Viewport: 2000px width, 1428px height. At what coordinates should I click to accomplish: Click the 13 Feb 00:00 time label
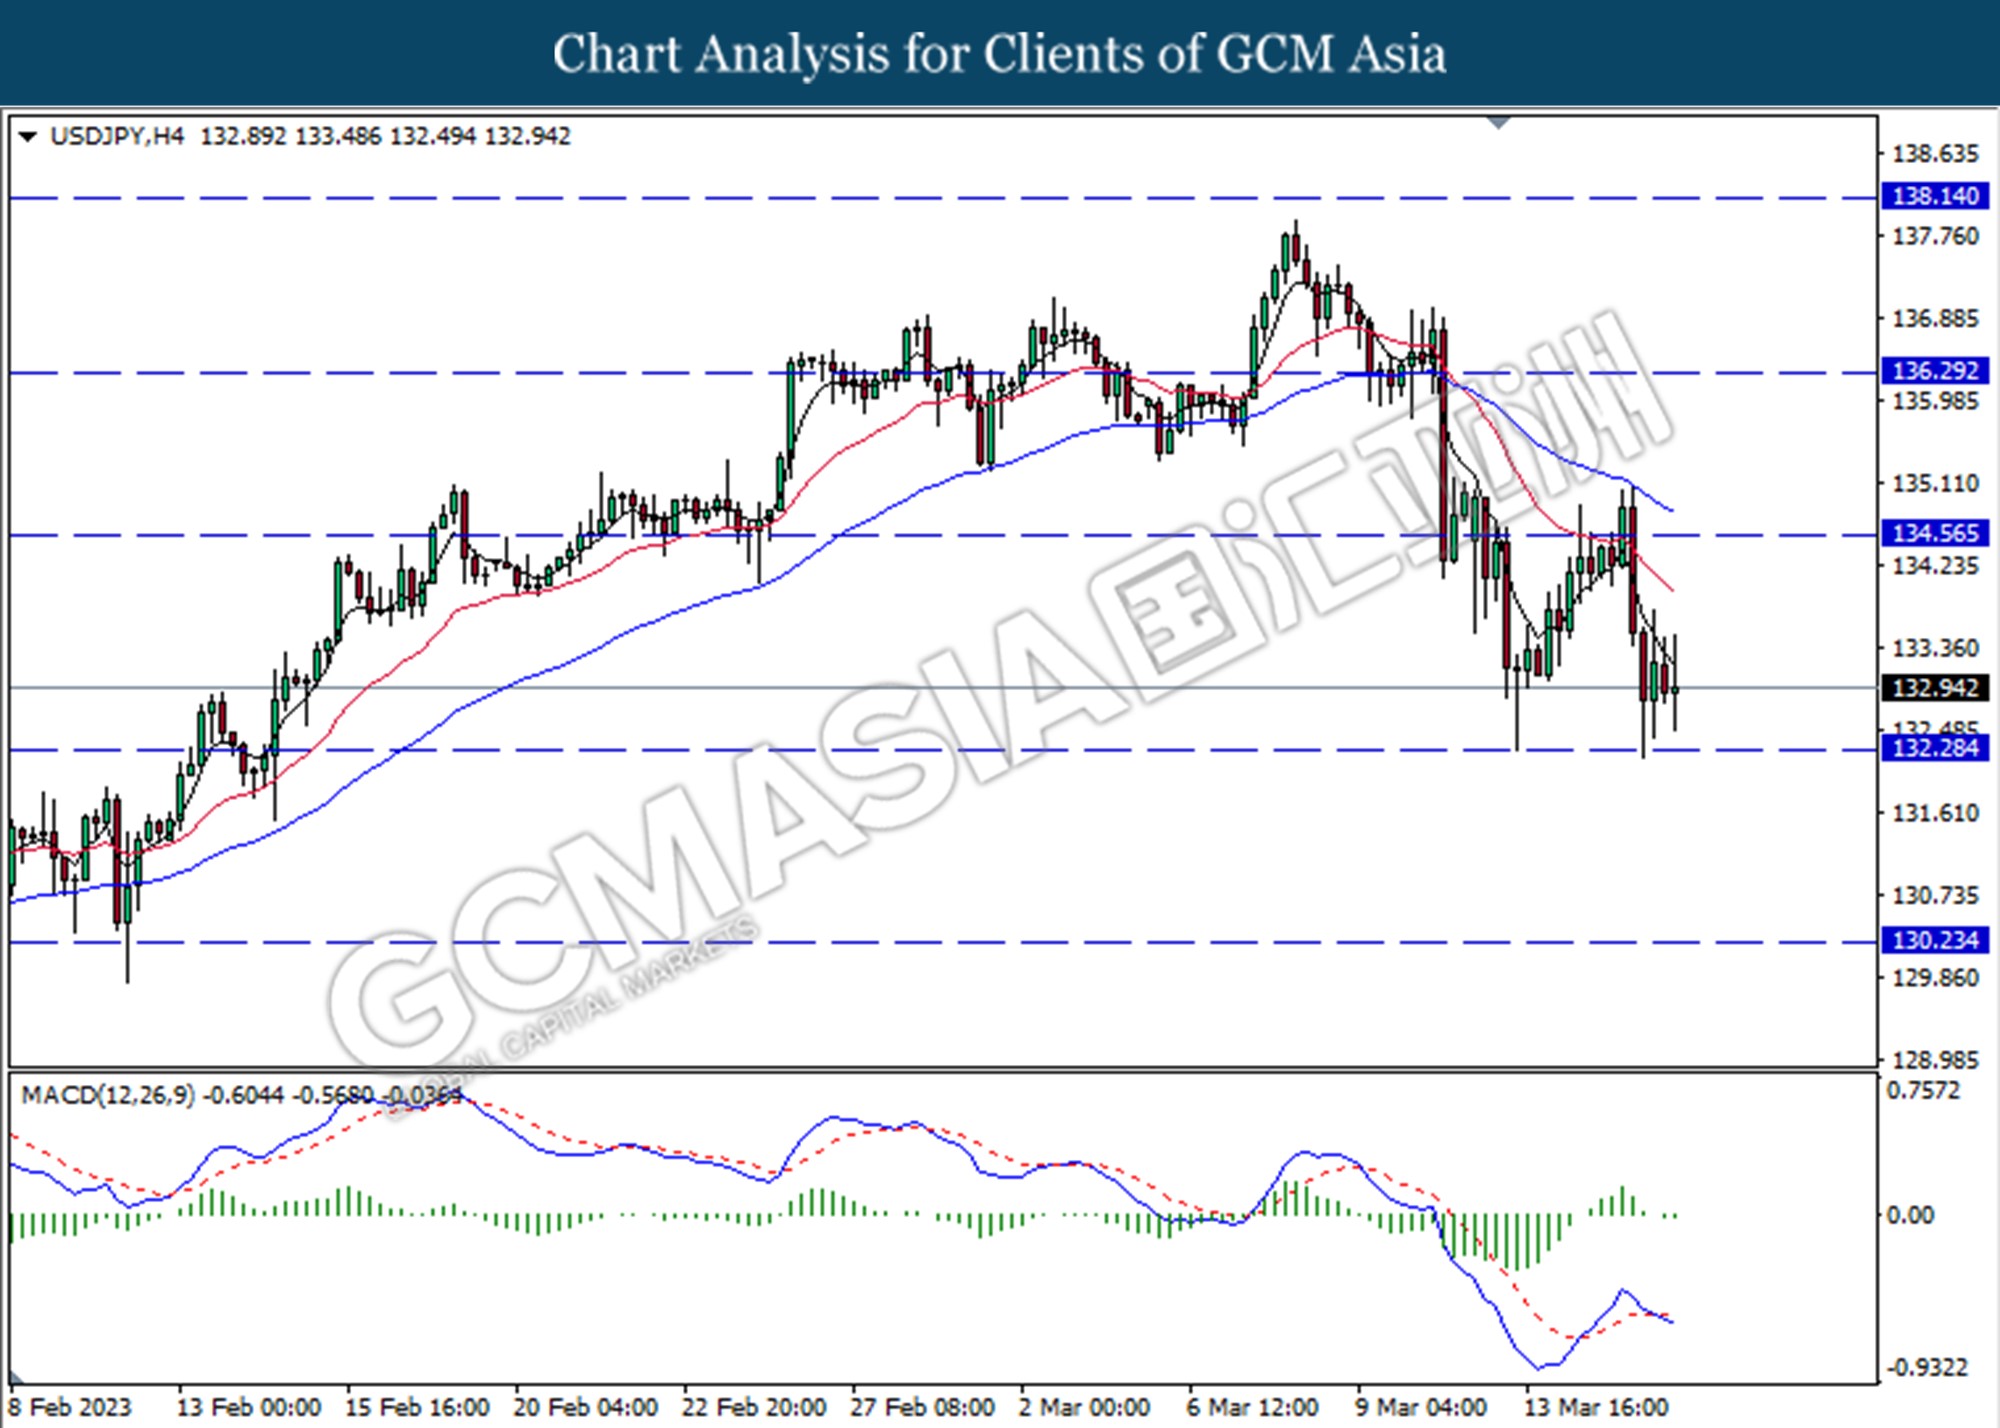point(249,1407)
